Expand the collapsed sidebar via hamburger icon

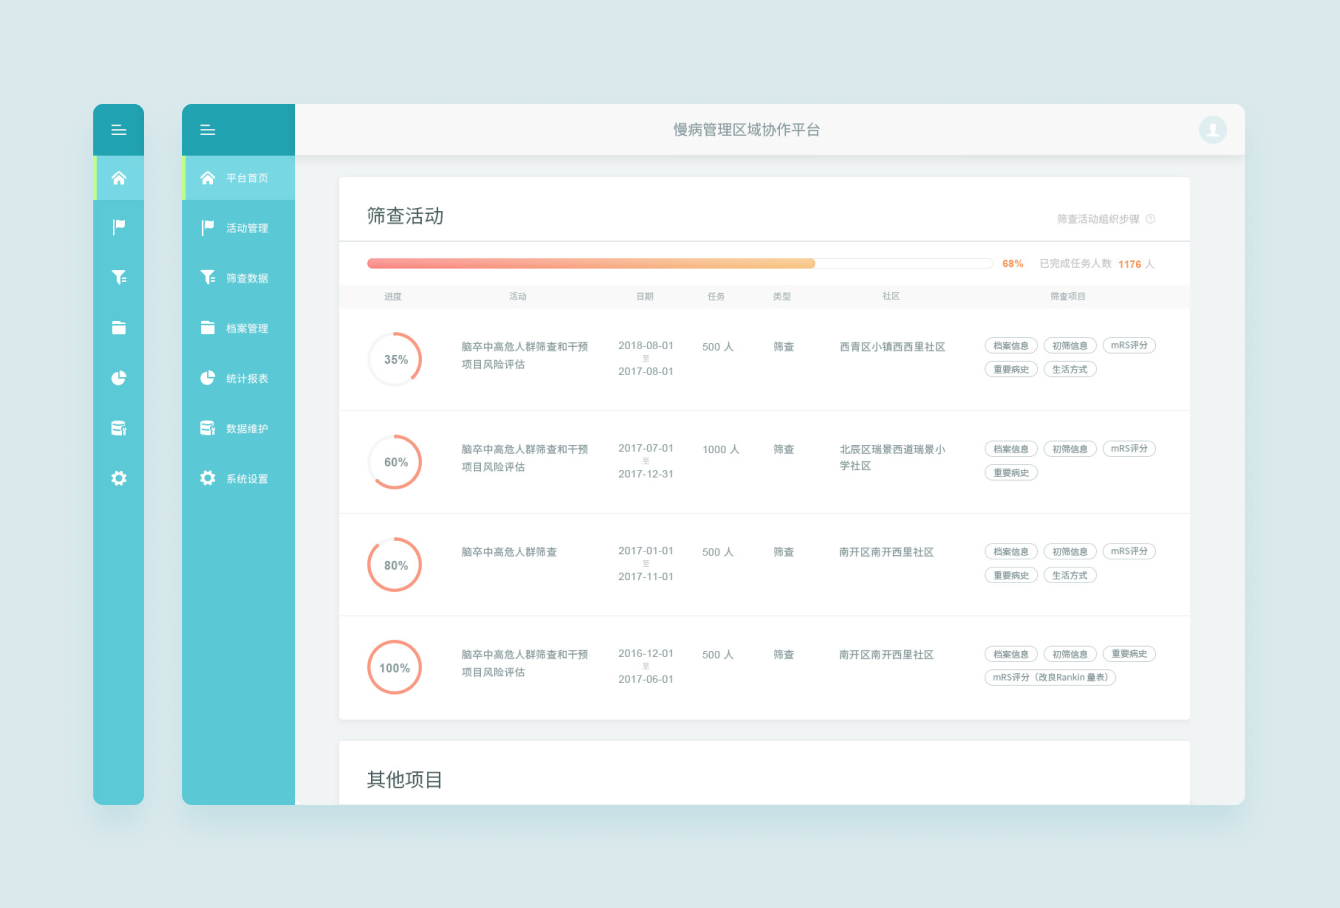[119, 130]
